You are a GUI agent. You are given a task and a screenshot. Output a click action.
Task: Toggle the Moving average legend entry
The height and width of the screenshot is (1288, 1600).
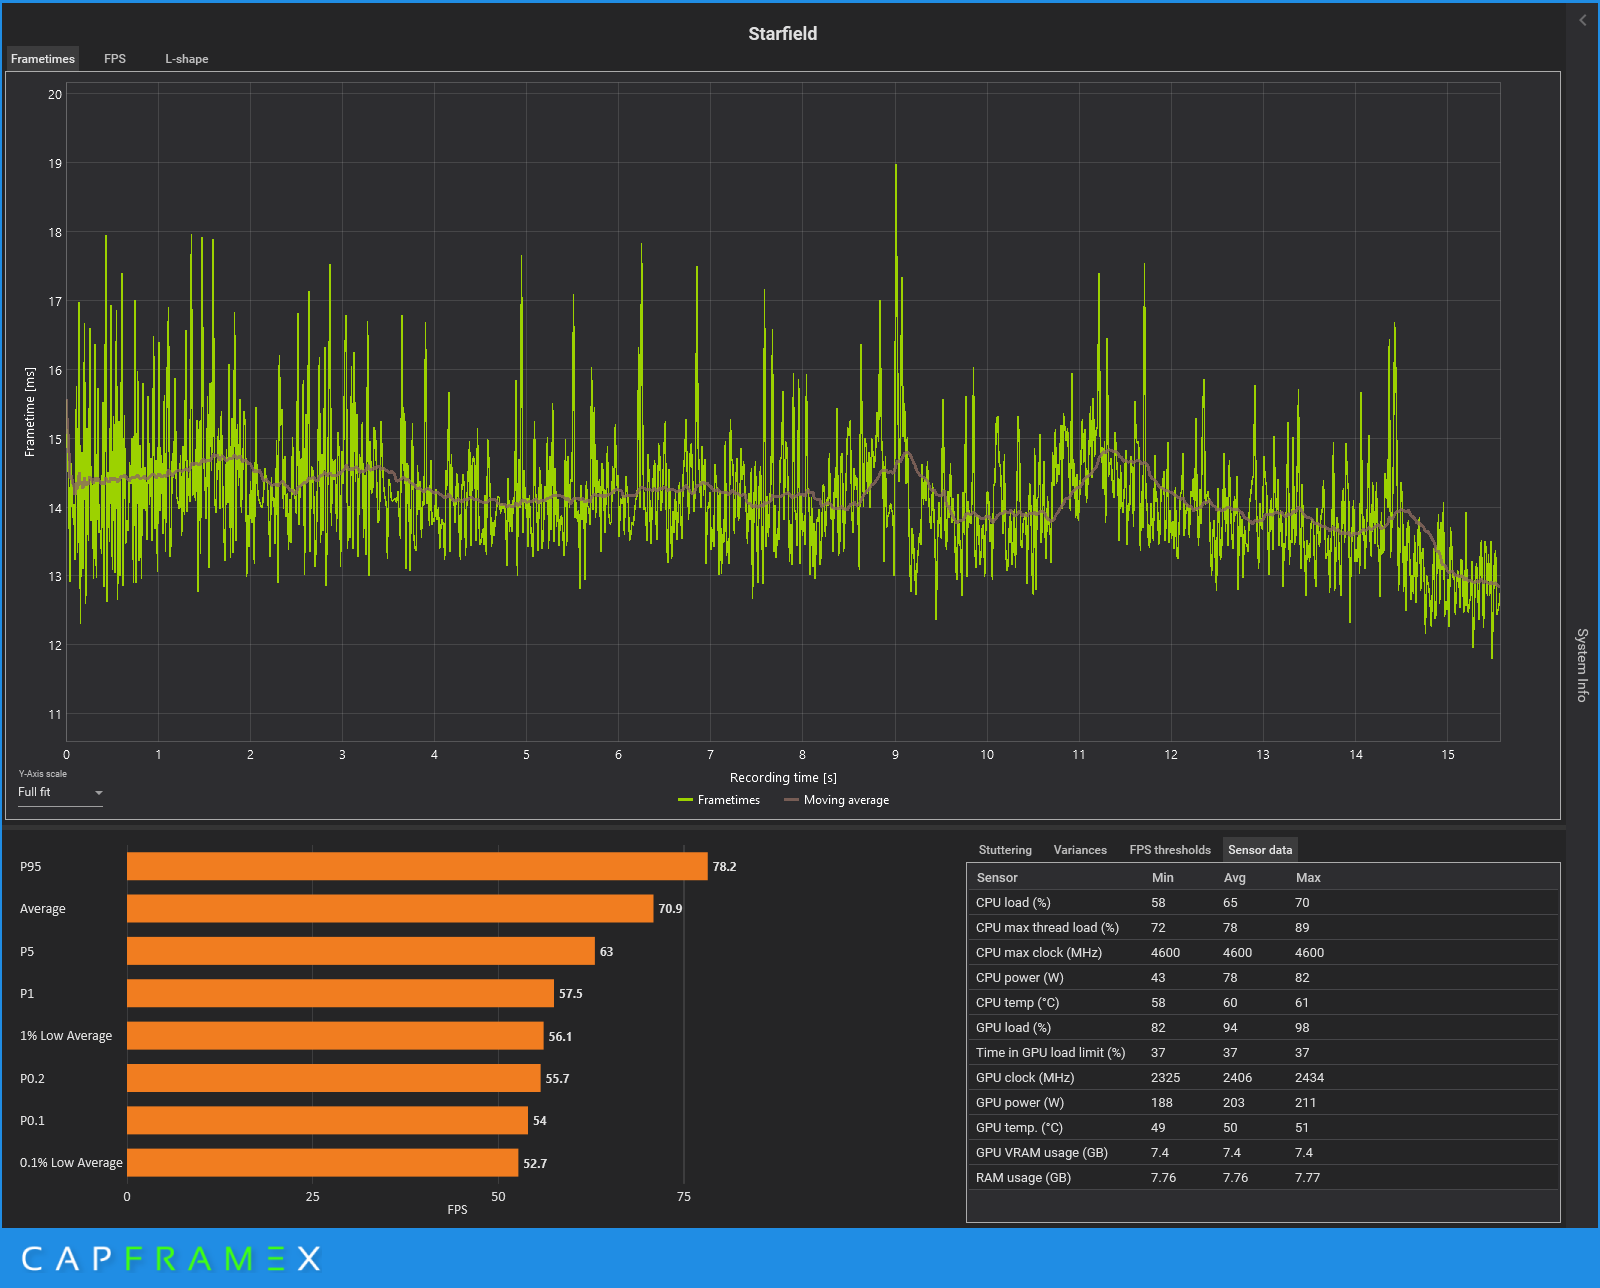tap(837, 800)
